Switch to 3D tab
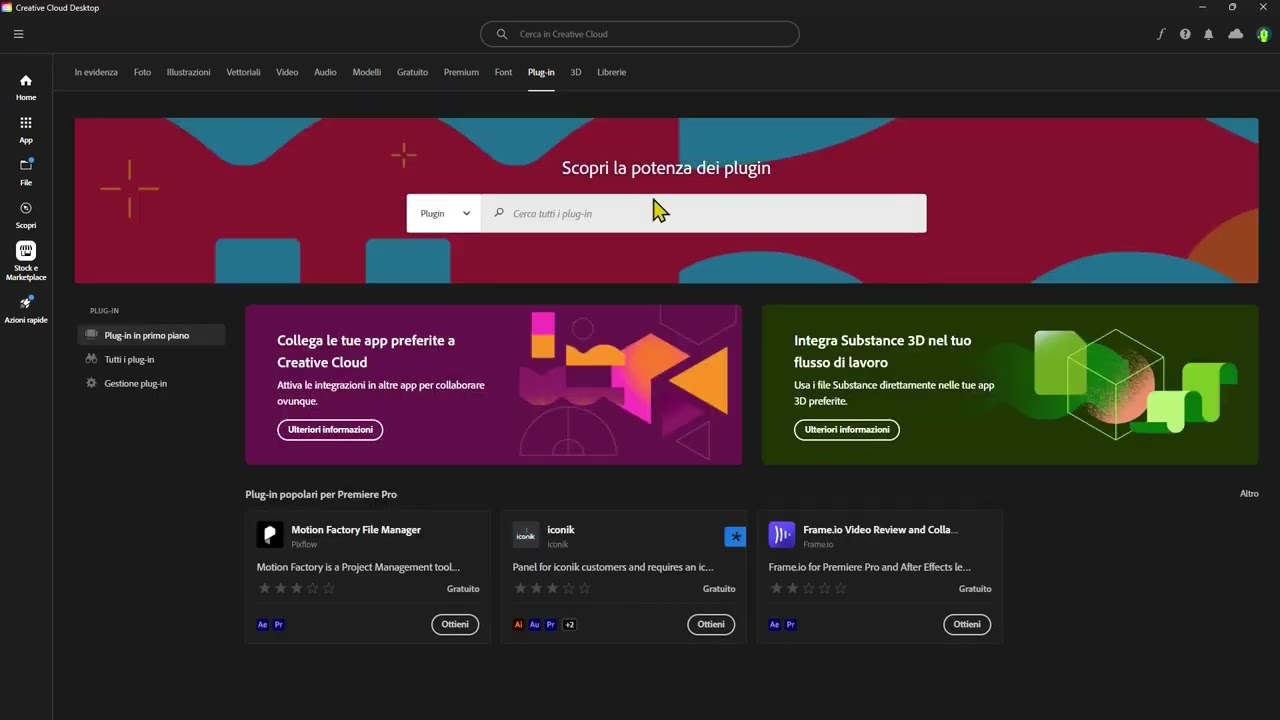 576,72
